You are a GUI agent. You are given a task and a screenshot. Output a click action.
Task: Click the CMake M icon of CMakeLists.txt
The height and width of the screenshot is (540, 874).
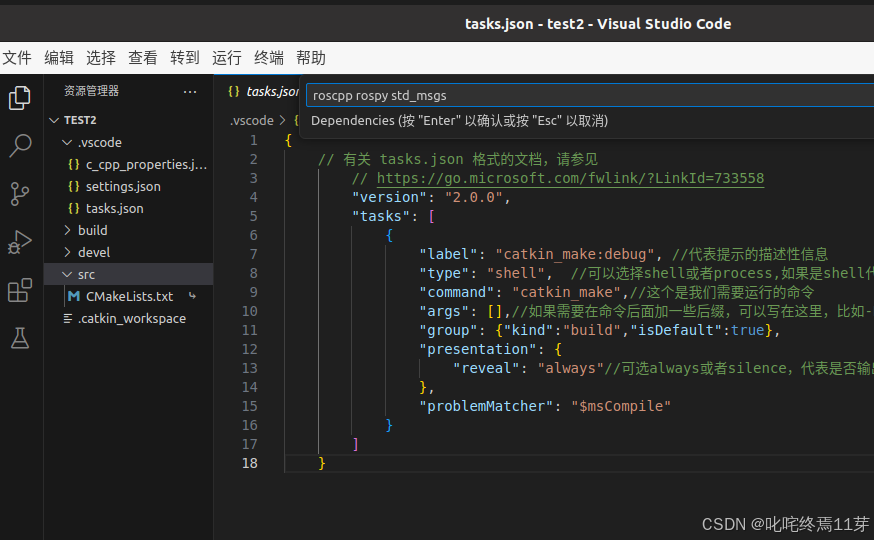74,296
